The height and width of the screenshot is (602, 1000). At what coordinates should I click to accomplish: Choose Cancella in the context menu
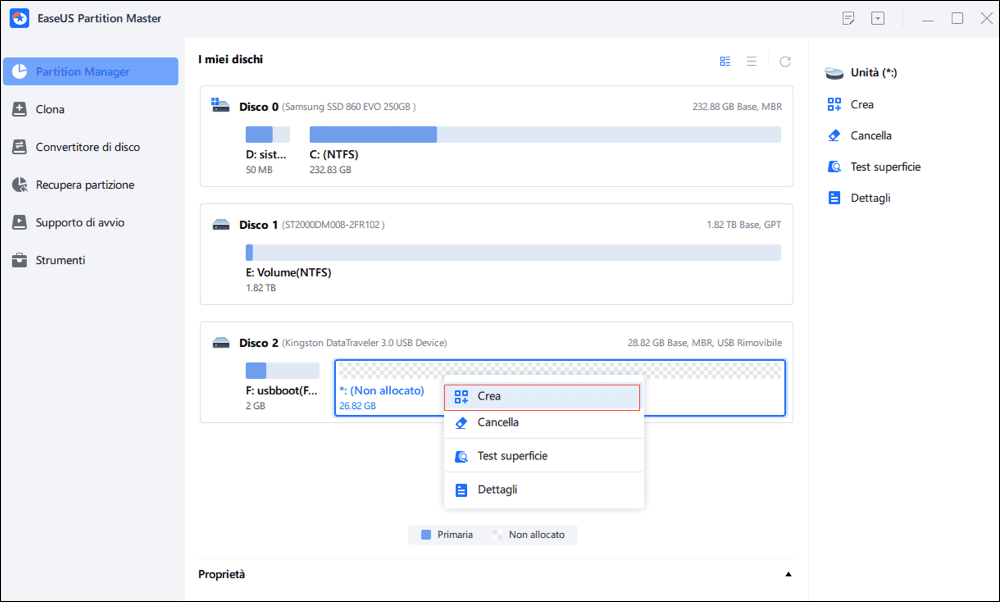tap(543, 422)
